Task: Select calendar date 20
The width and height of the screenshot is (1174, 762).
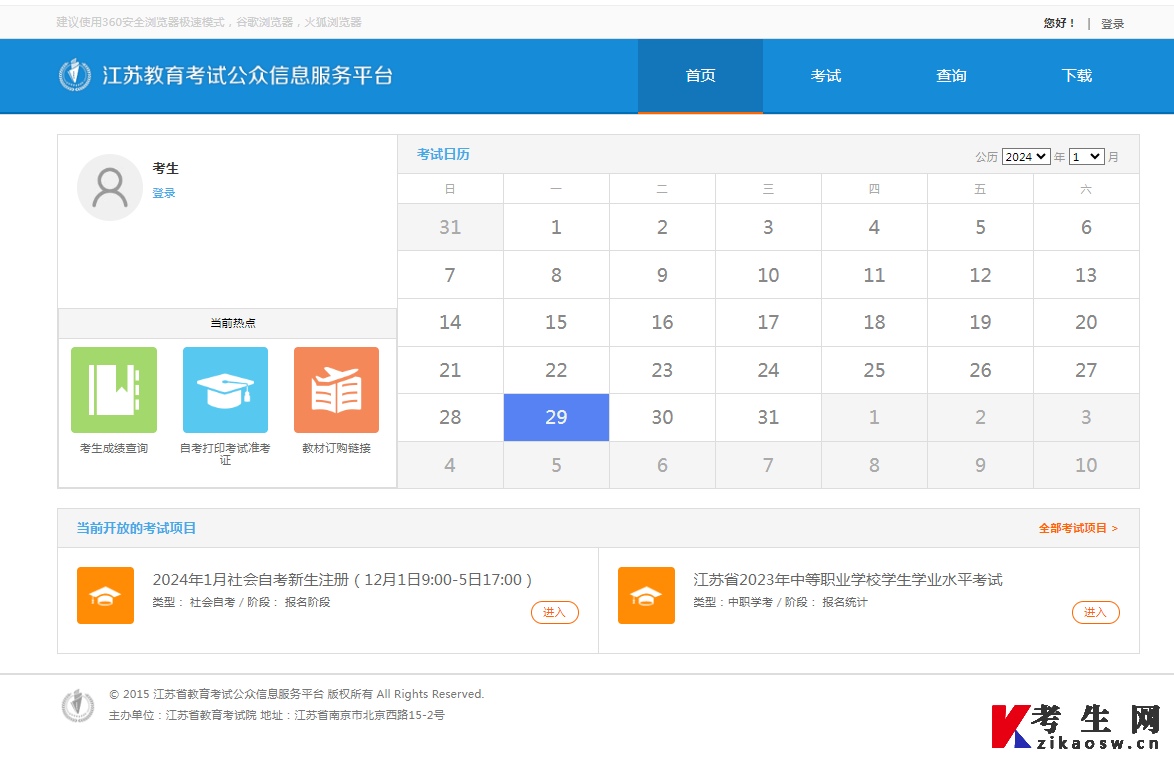Action: (x=1086, y=322)
